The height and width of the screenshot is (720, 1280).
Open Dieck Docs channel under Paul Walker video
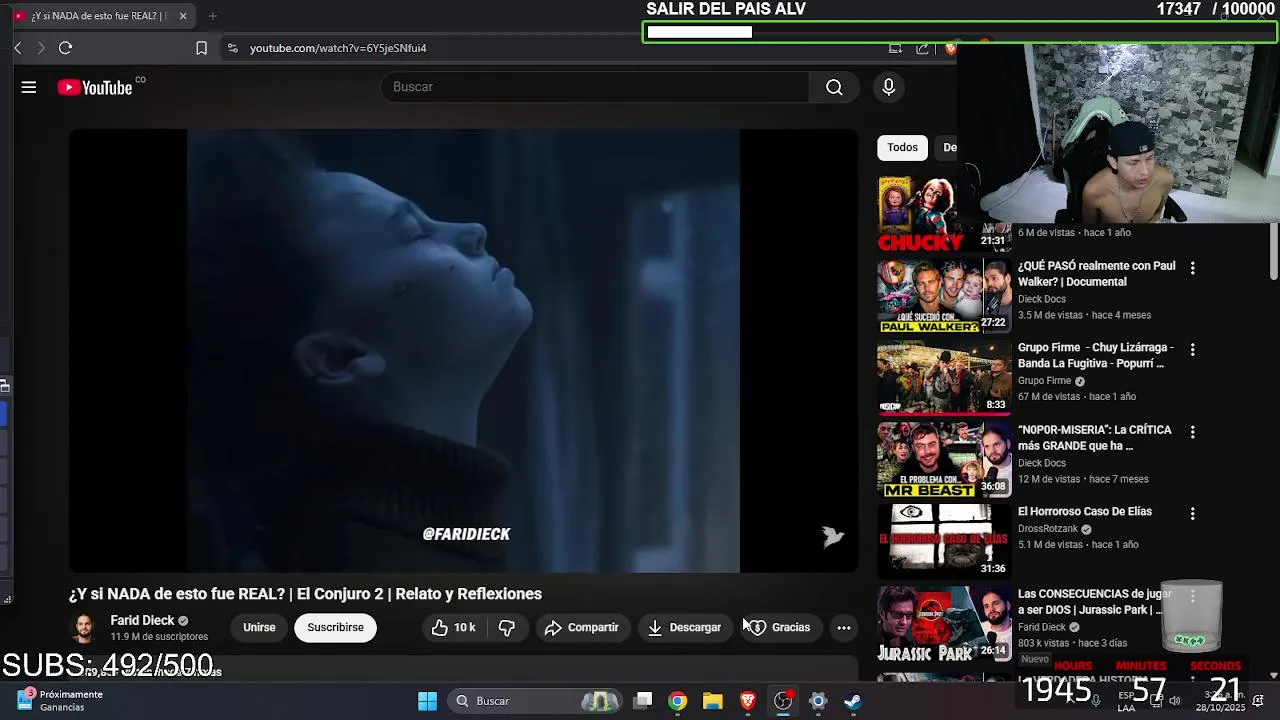pyautogui.click(x=1042, y=299)
